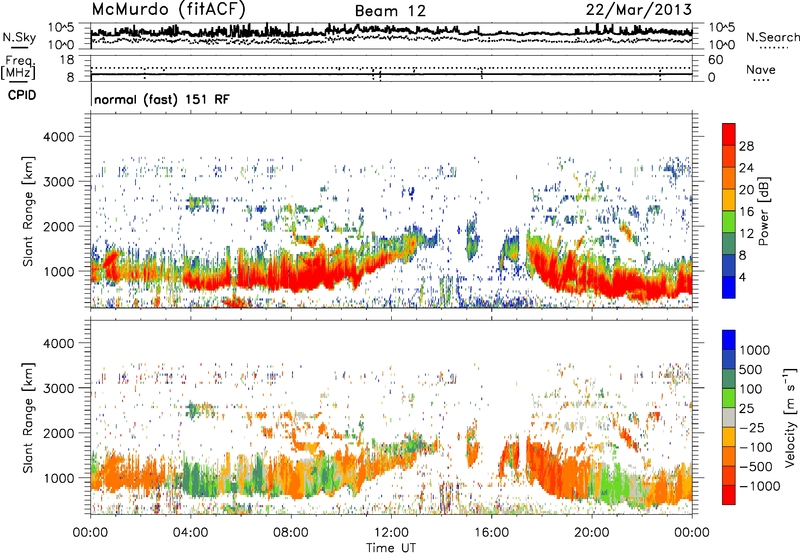The width and height of the screenshot is (800, 554).
Task: Click the '20:00' time axis label
Action: click(x=591, y=533)
